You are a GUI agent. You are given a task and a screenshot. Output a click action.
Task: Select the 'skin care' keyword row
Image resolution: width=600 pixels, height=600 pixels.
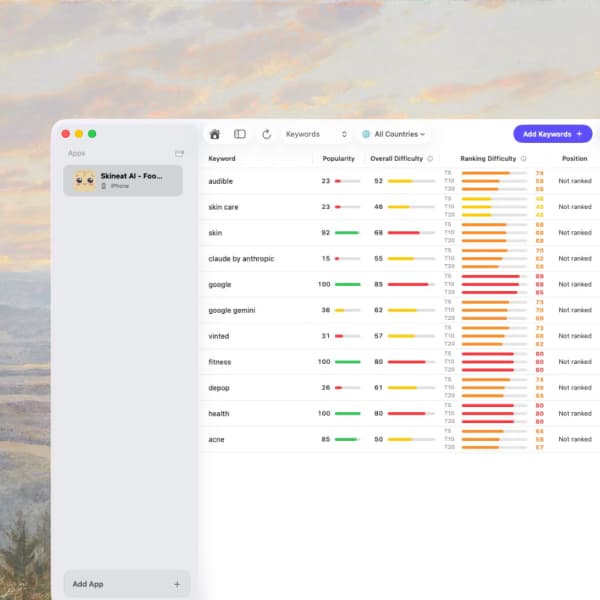click(400, 207)
